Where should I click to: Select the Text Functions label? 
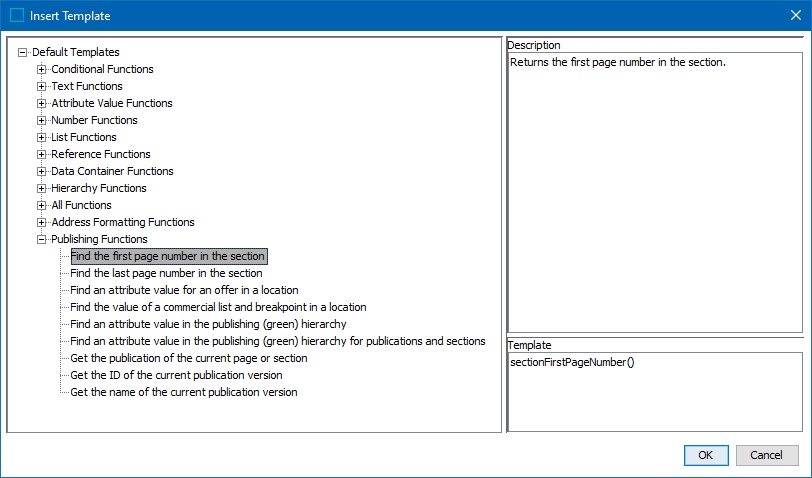click(86, 86)
